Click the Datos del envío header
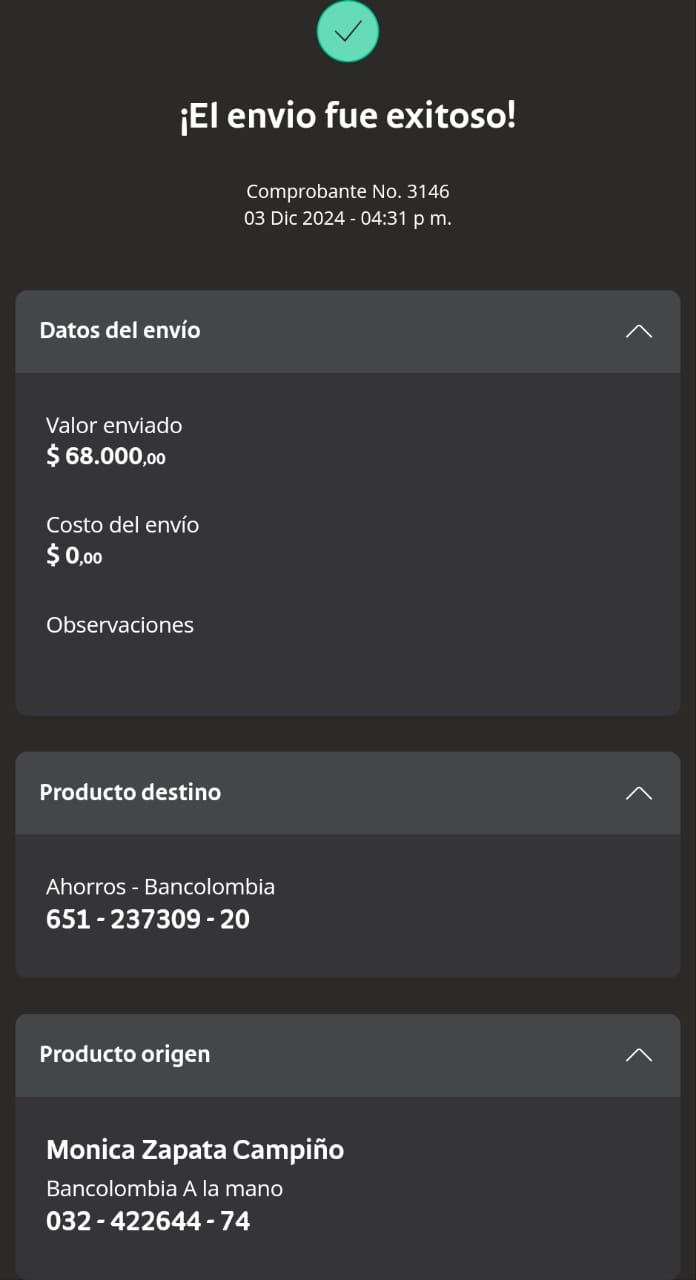Image resolution: width=696 pixels, height=1280 pixels. [120, 331]
